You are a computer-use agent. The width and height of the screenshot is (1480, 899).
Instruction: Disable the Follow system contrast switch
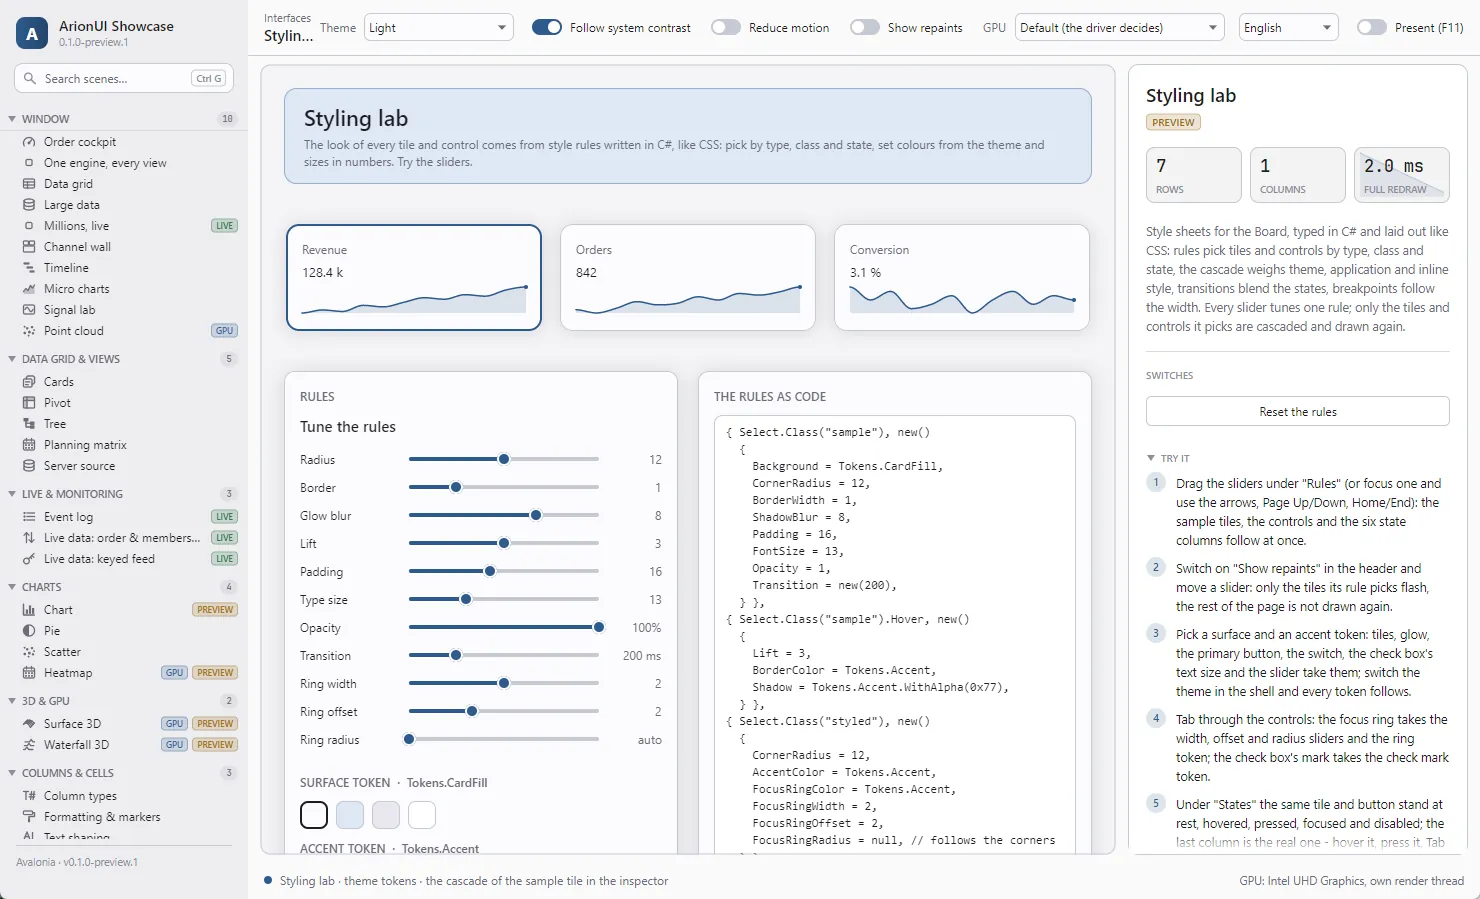(547, 28)
